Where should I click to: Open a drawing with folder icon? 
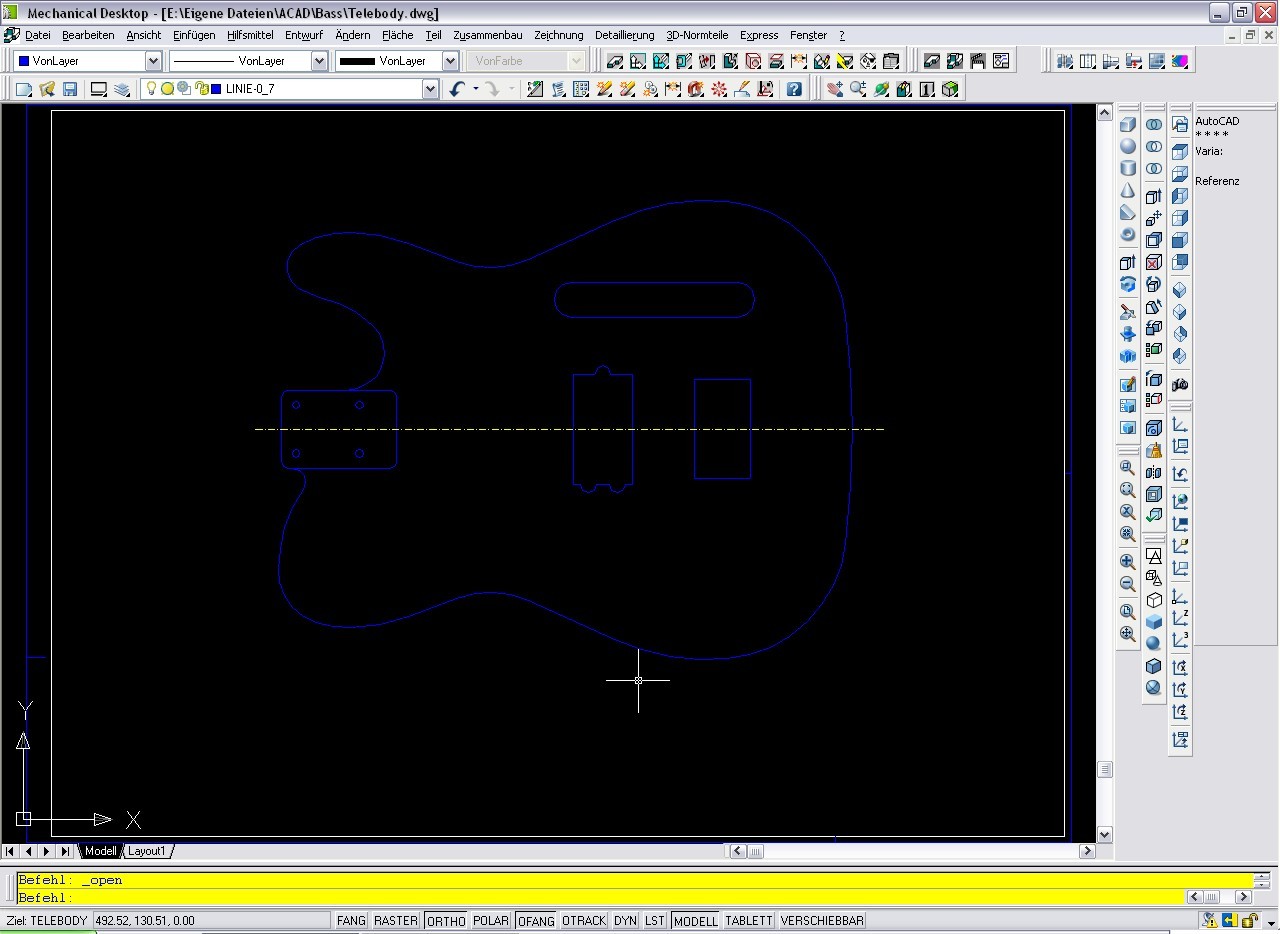point(47,89)
